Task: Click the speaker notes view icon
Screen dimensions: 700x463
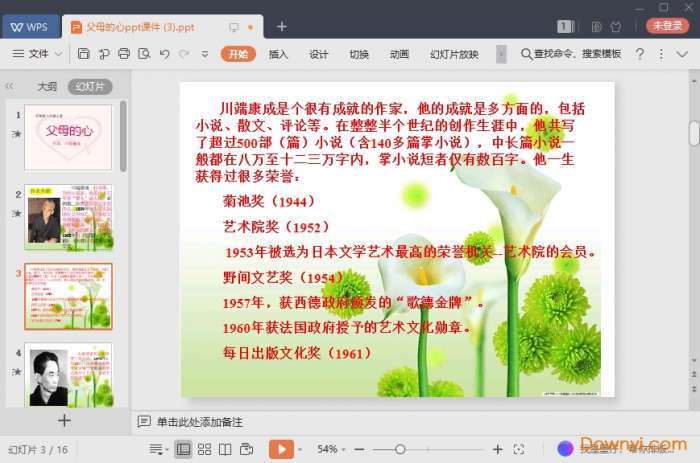Action: click(246, 449)
